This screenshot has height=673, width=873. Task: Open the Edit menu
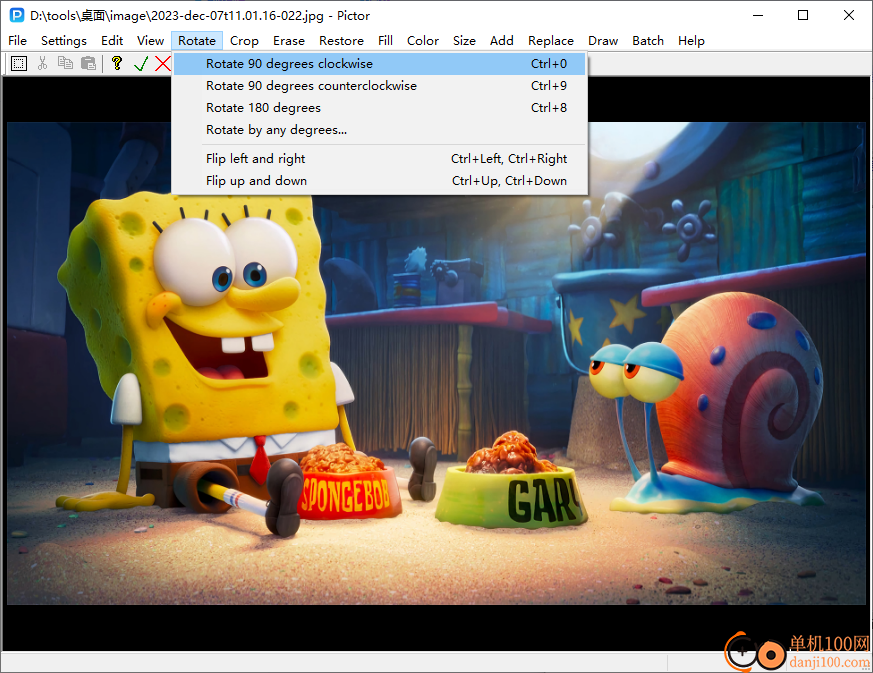(x=112, y=41)
